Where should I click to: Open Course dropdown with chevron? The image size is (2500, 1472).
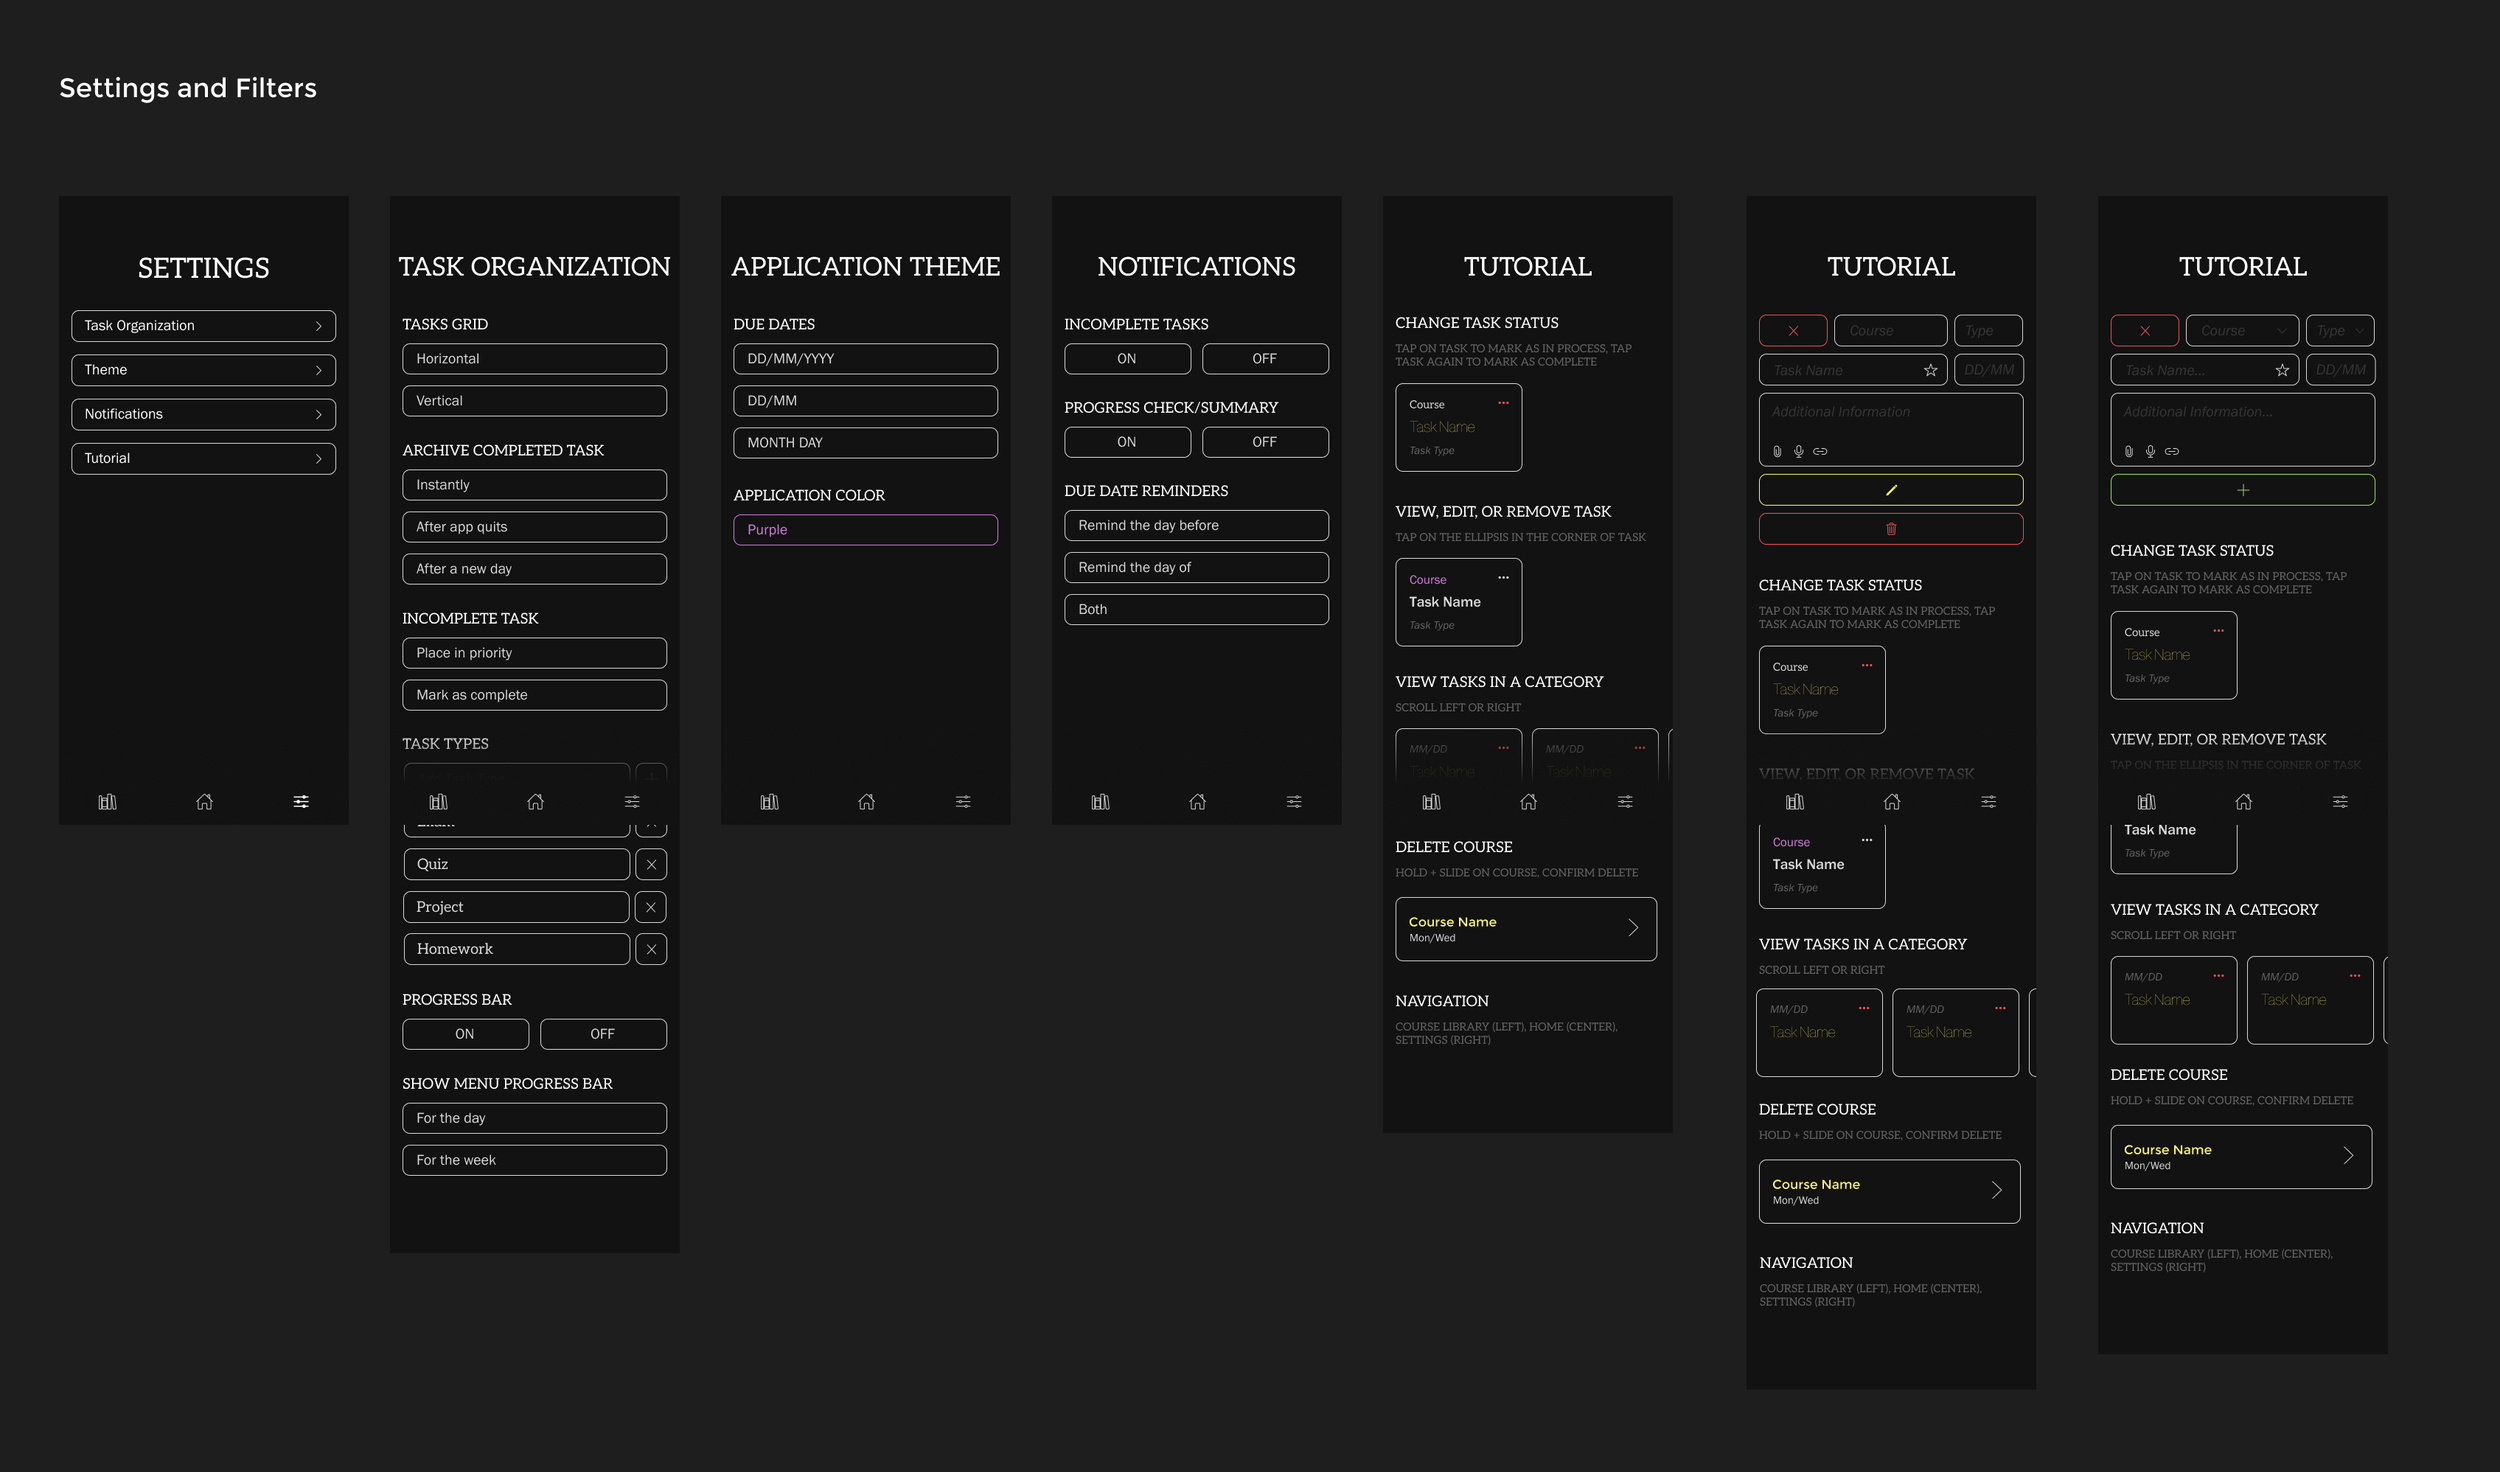point(2242,331)
